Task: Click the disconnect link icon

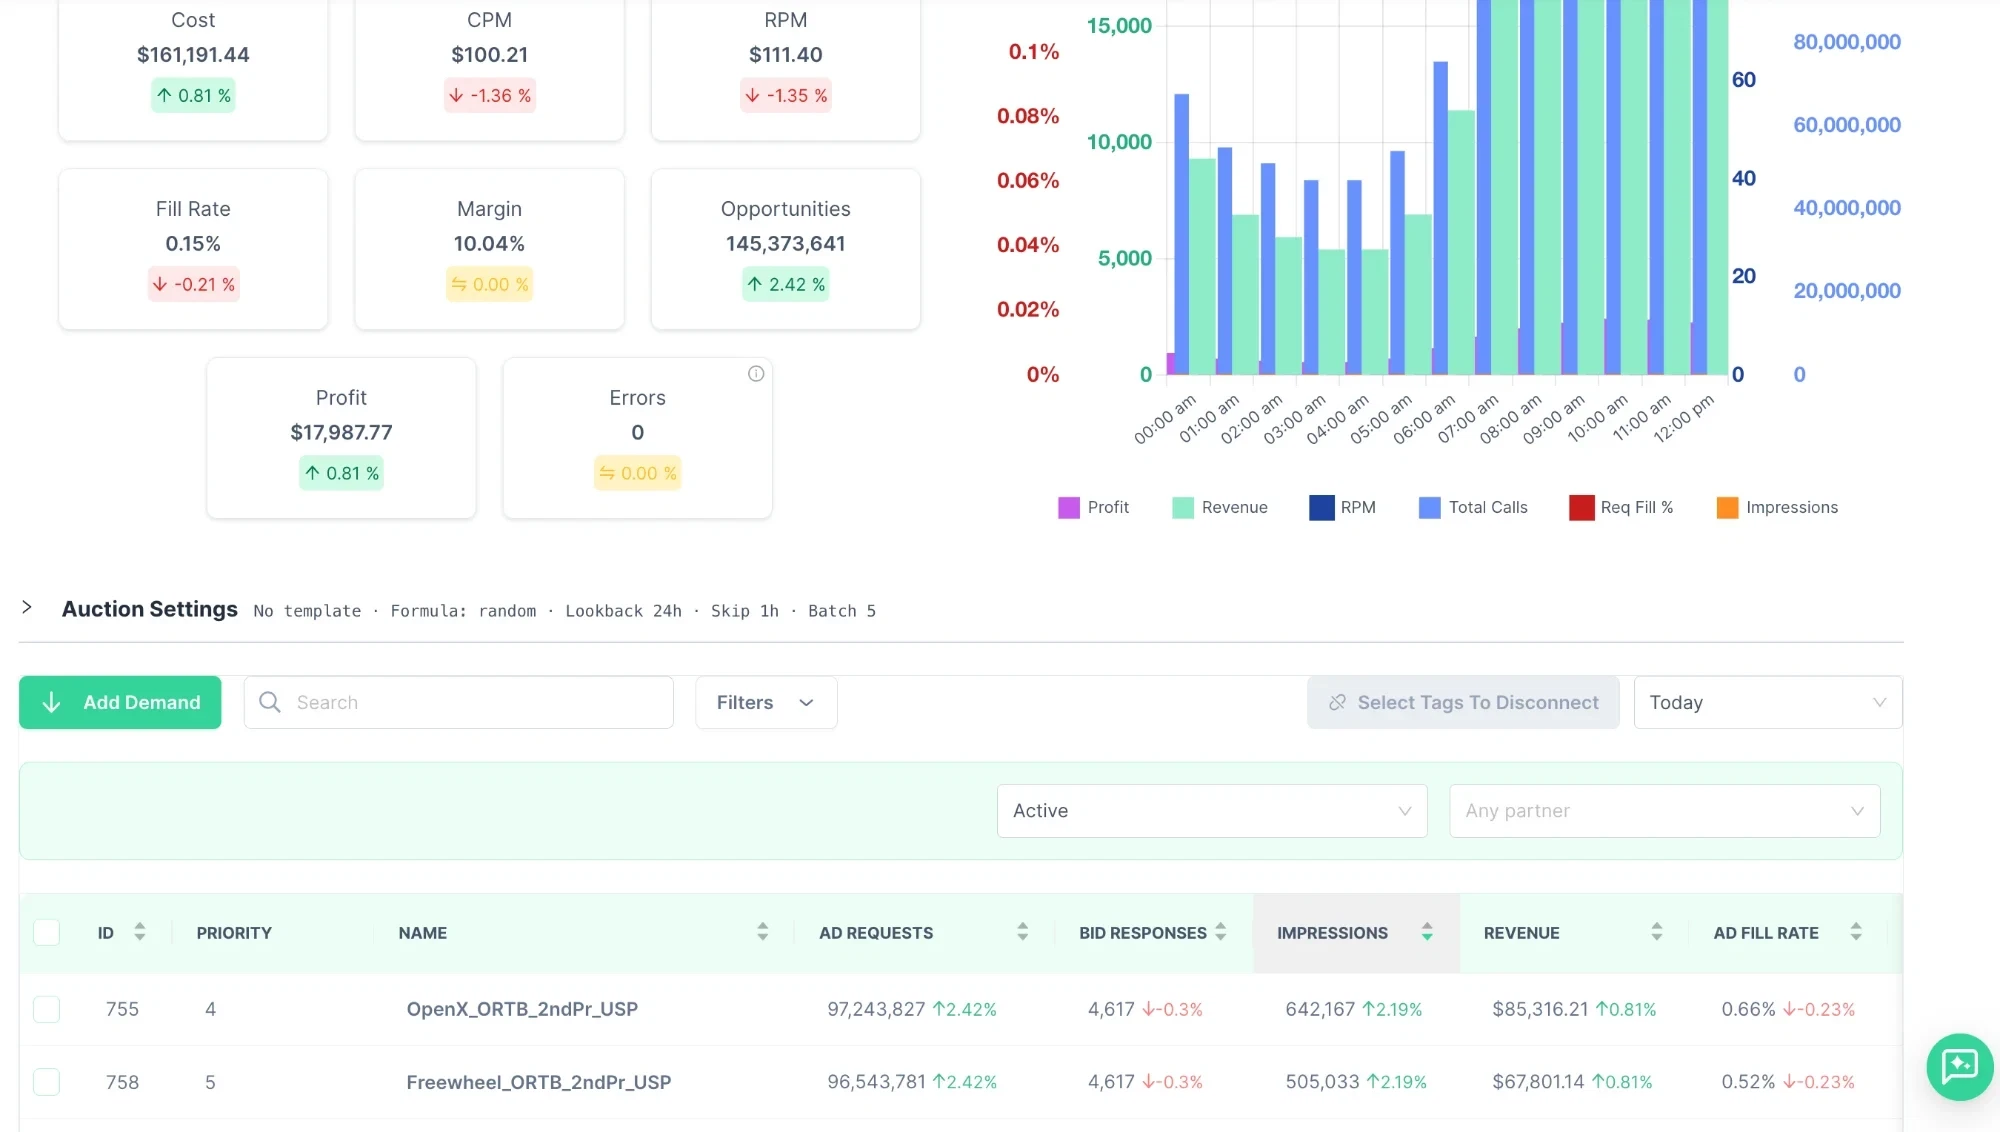Action: click(1337, 703)
